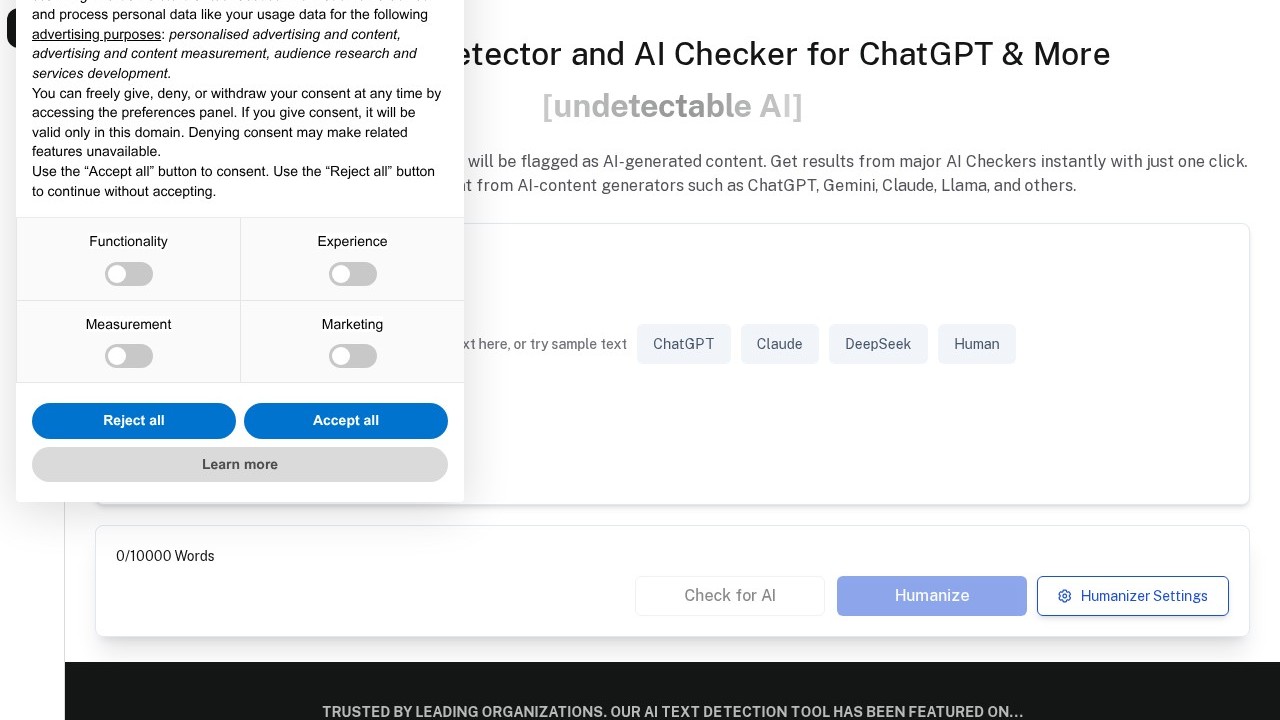Turn on the Experience consent switch
1280x720 pixels.
[353, 274]
